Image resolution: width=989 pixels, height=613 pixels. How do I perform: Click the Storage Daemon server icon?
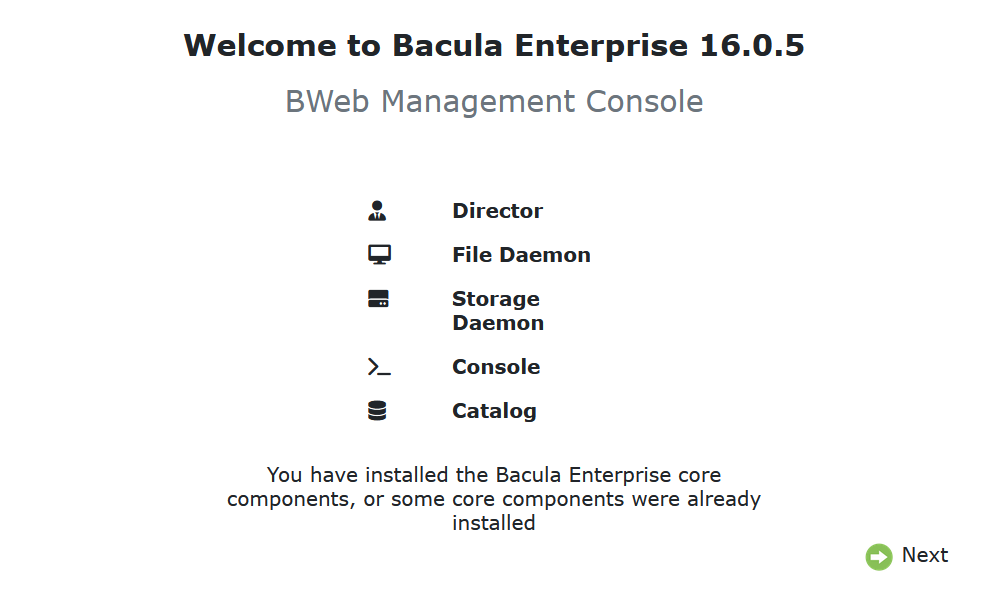pyautogui.click(x=378, y=299)
